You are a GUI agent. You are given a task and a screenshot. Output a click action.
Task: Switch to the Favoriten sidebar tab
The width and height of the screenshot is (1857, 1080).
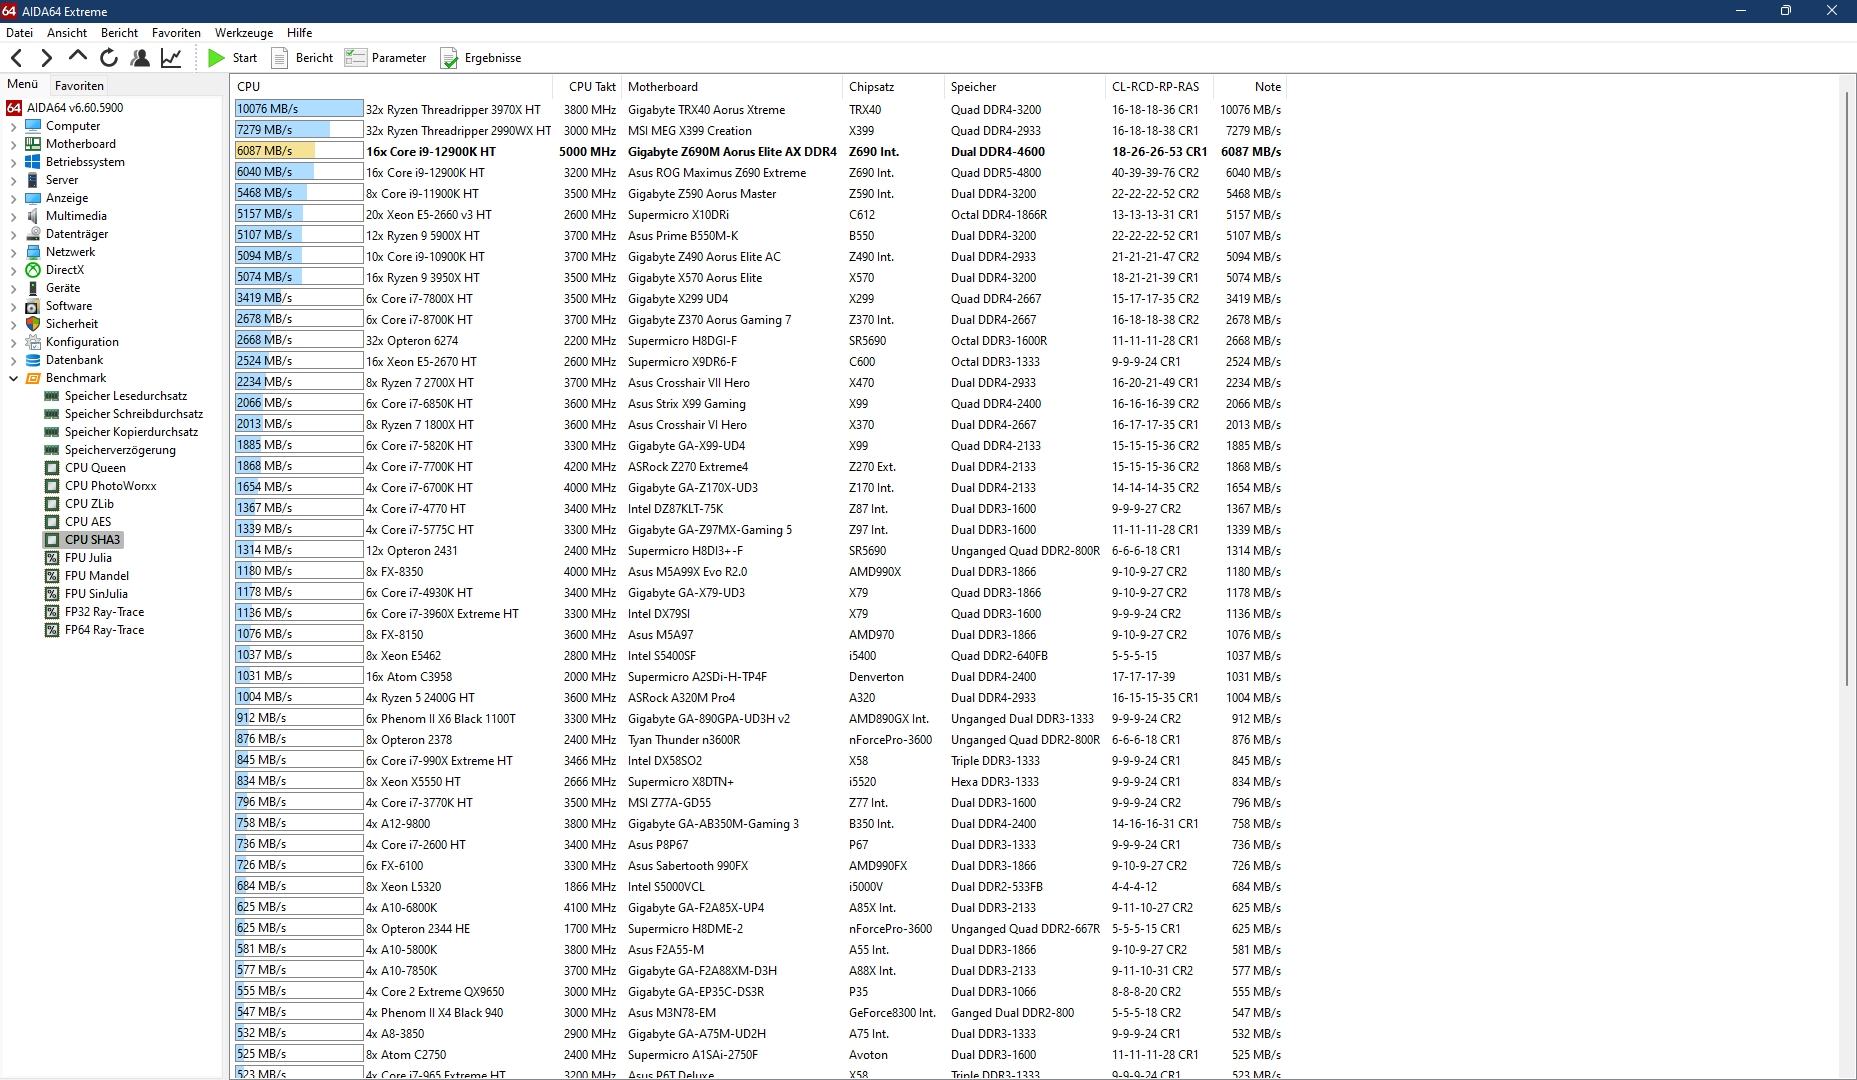click(x=79, y=86)
